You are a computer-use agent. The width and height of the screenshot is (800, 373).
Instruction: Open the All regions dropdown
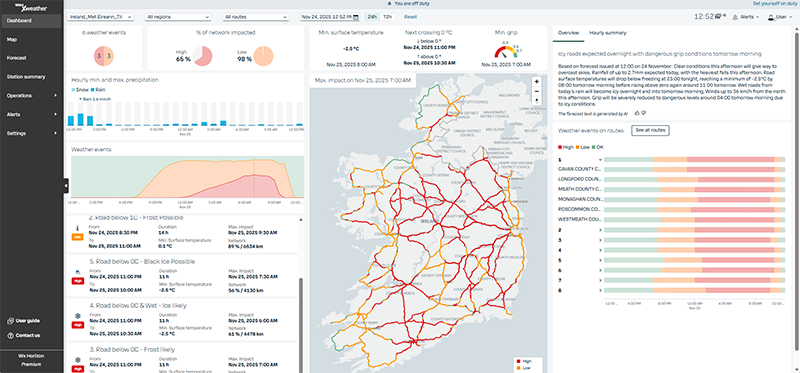(178, 17)
